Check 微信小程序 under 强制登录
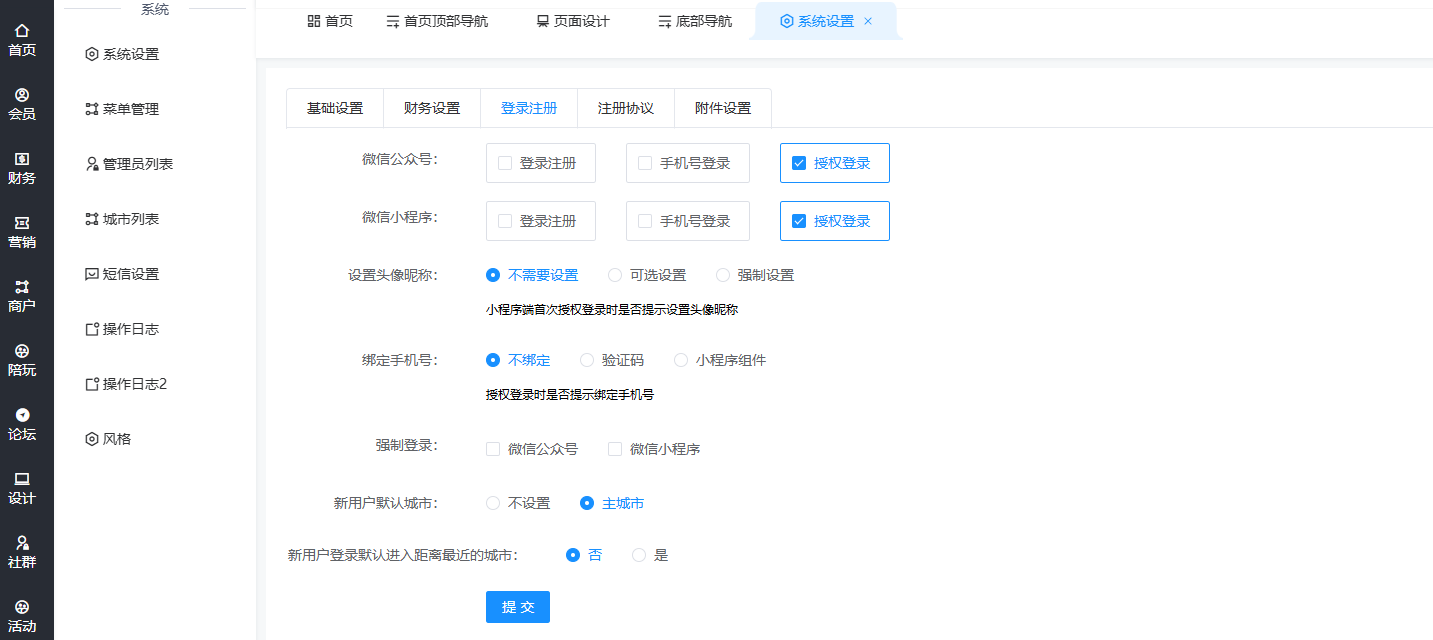 [615, 449]
